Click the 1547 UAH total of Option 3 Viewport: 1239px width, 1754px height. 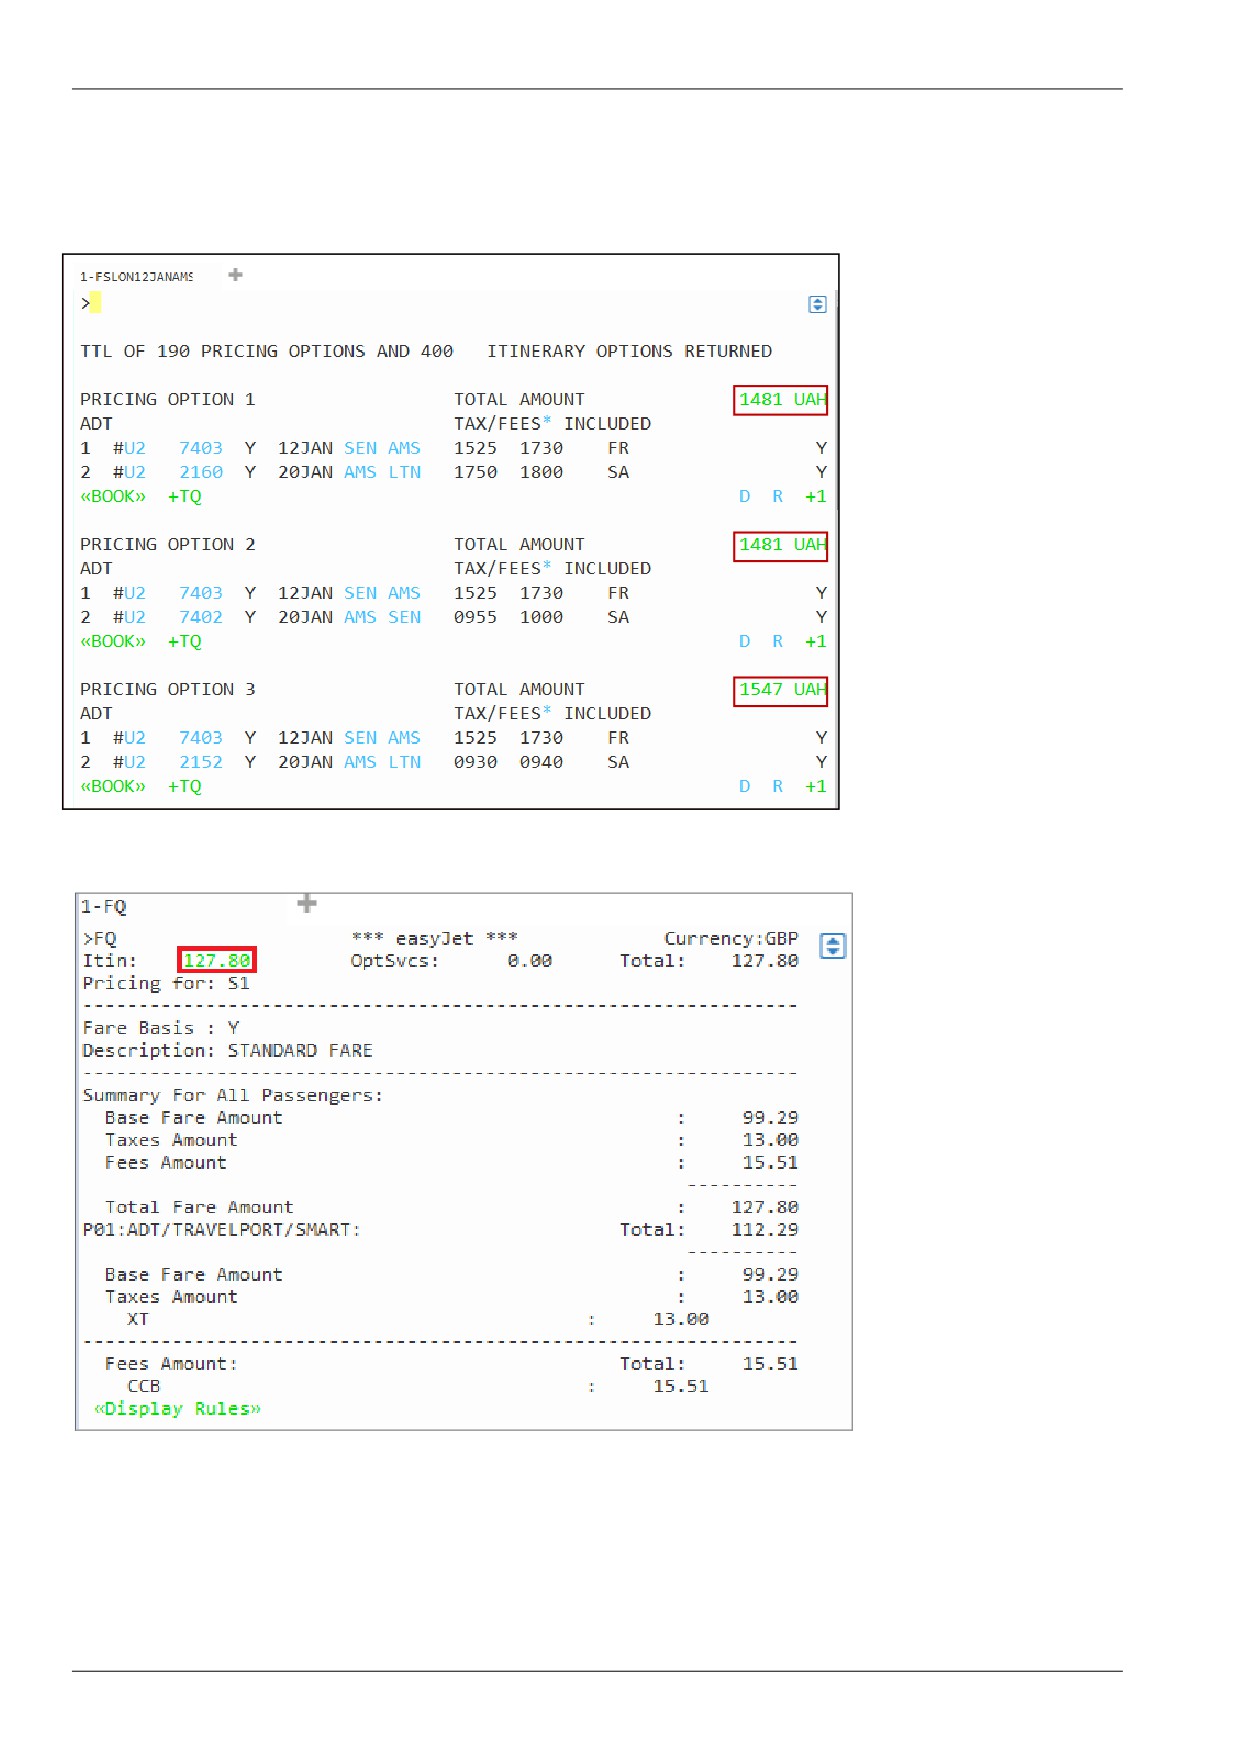[x=781, y=690]
